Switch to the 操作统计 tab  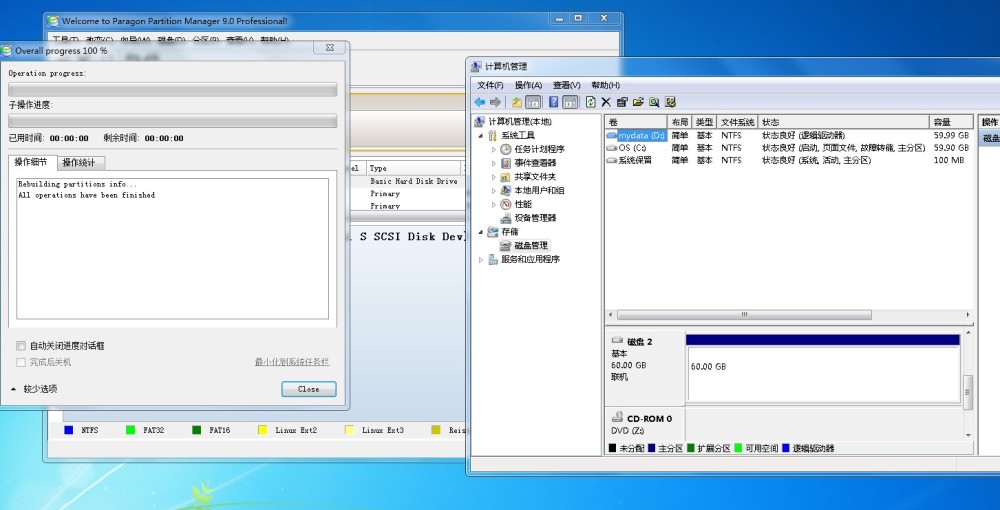pos(79,163)
